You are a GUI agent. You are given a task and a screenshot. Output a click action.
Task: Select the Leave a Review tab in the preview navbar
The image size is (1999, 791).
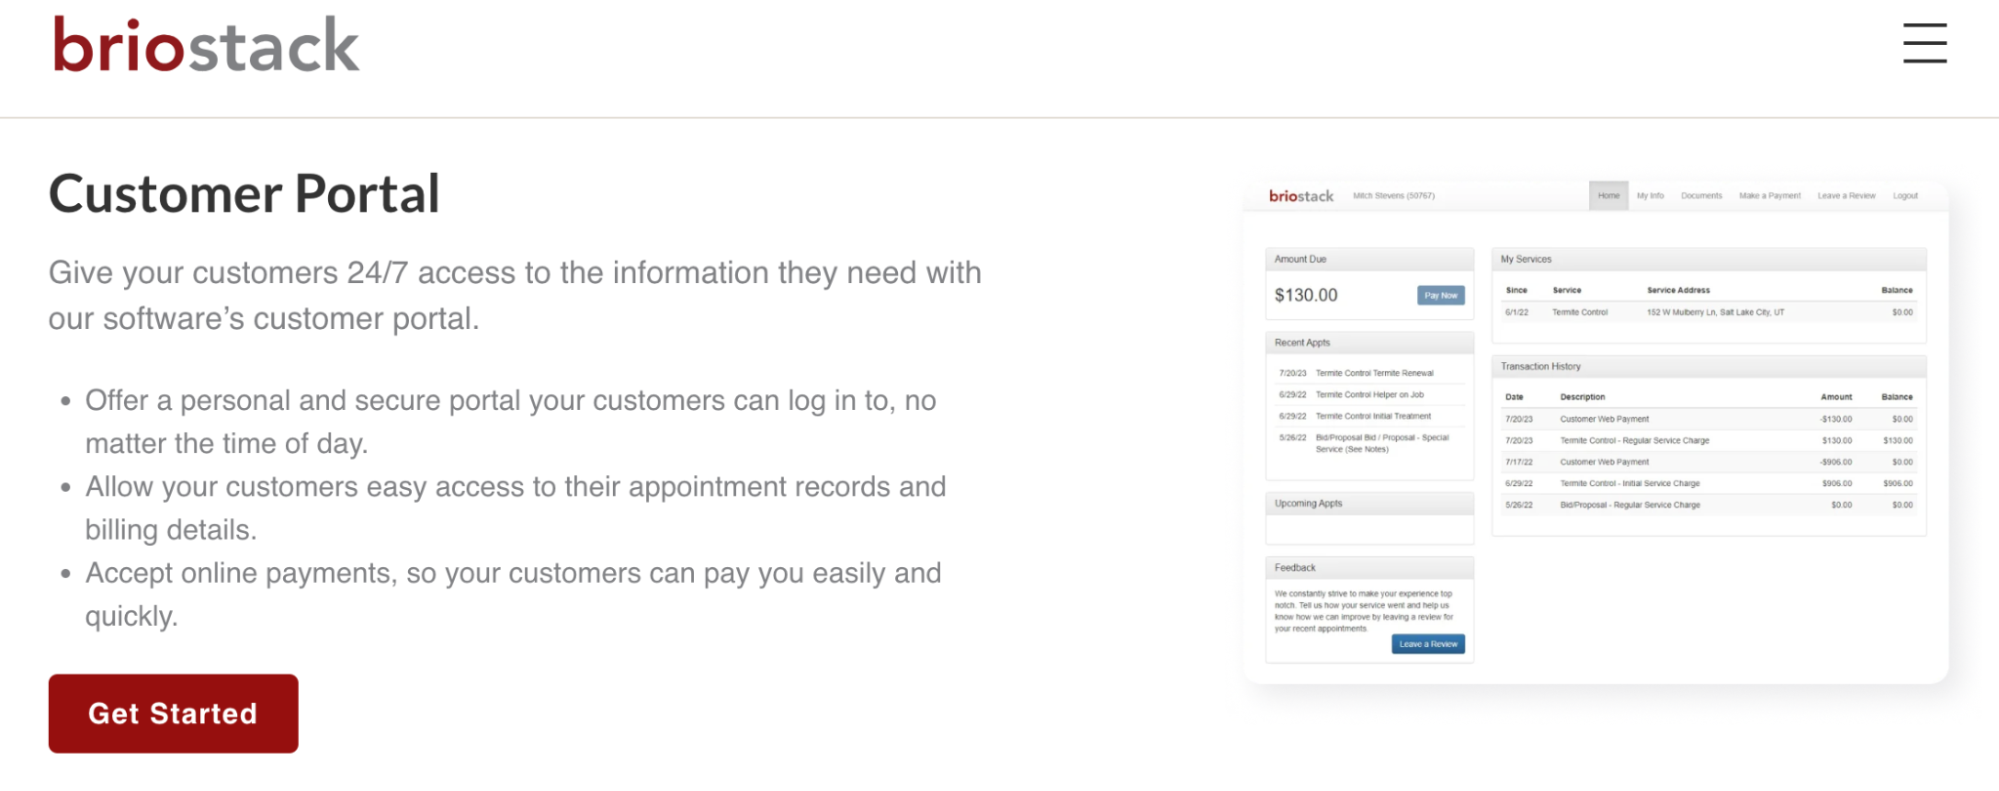(x=1846, y=196)
